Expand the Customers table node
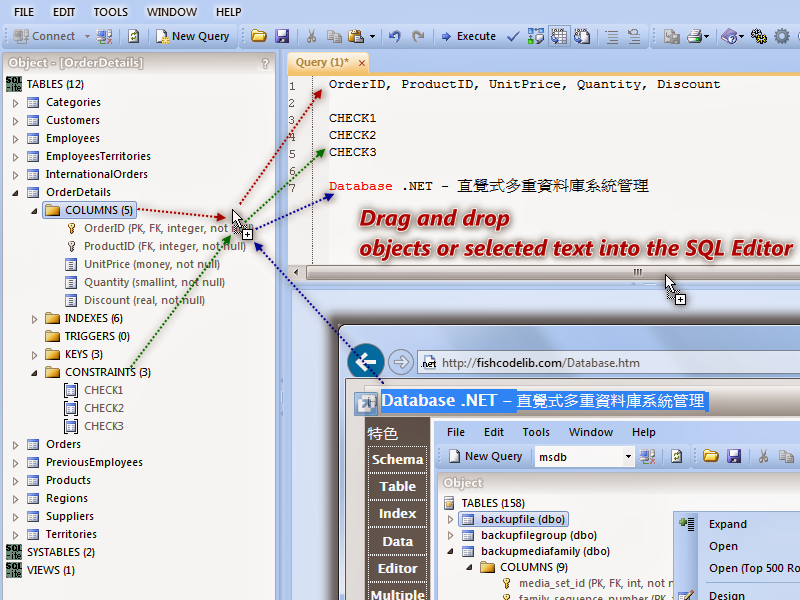The image size is (800, 600). pyautogui.click(x=15, y=121)
